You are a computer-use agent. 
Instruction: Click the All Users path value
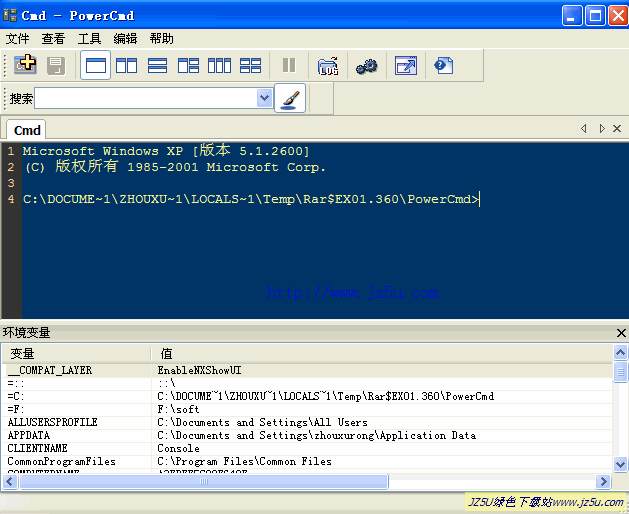pos(262,422)
